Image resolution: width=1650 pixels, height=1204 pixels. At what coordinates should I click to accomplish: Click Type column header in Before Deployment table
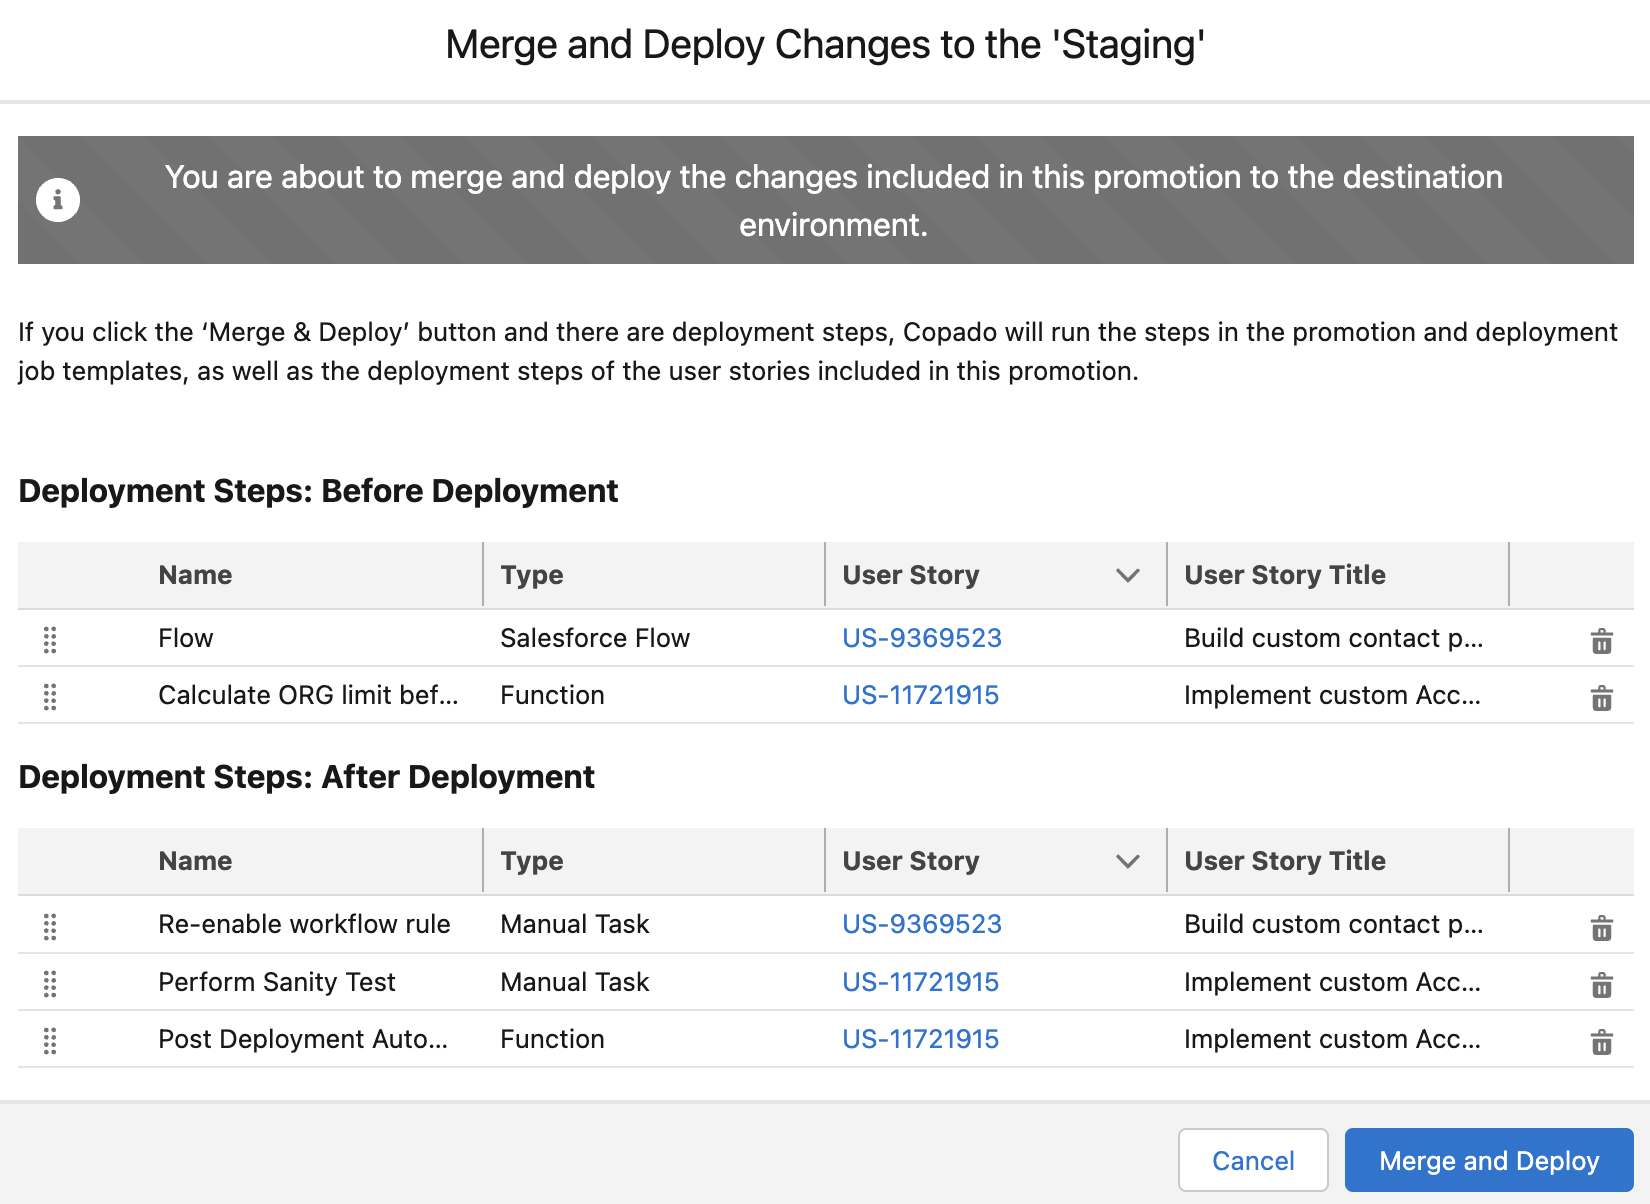pos(532,575)
